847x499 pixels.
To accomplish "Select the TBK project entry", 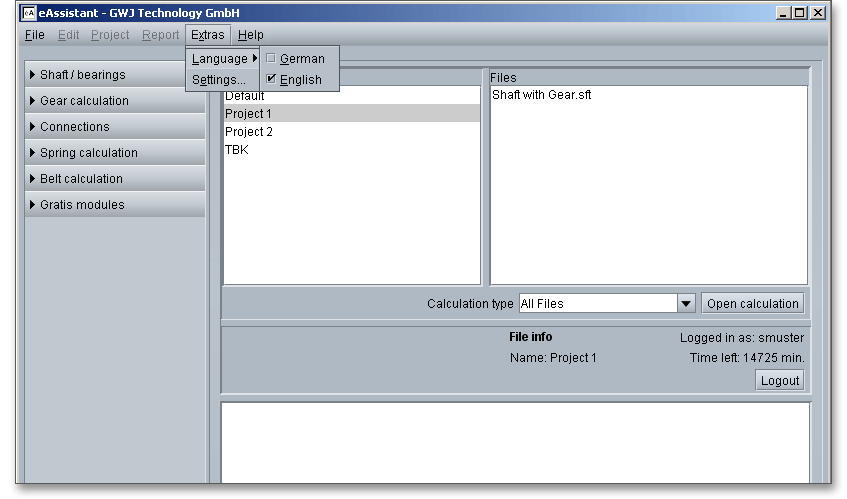I will coord(237,150).
